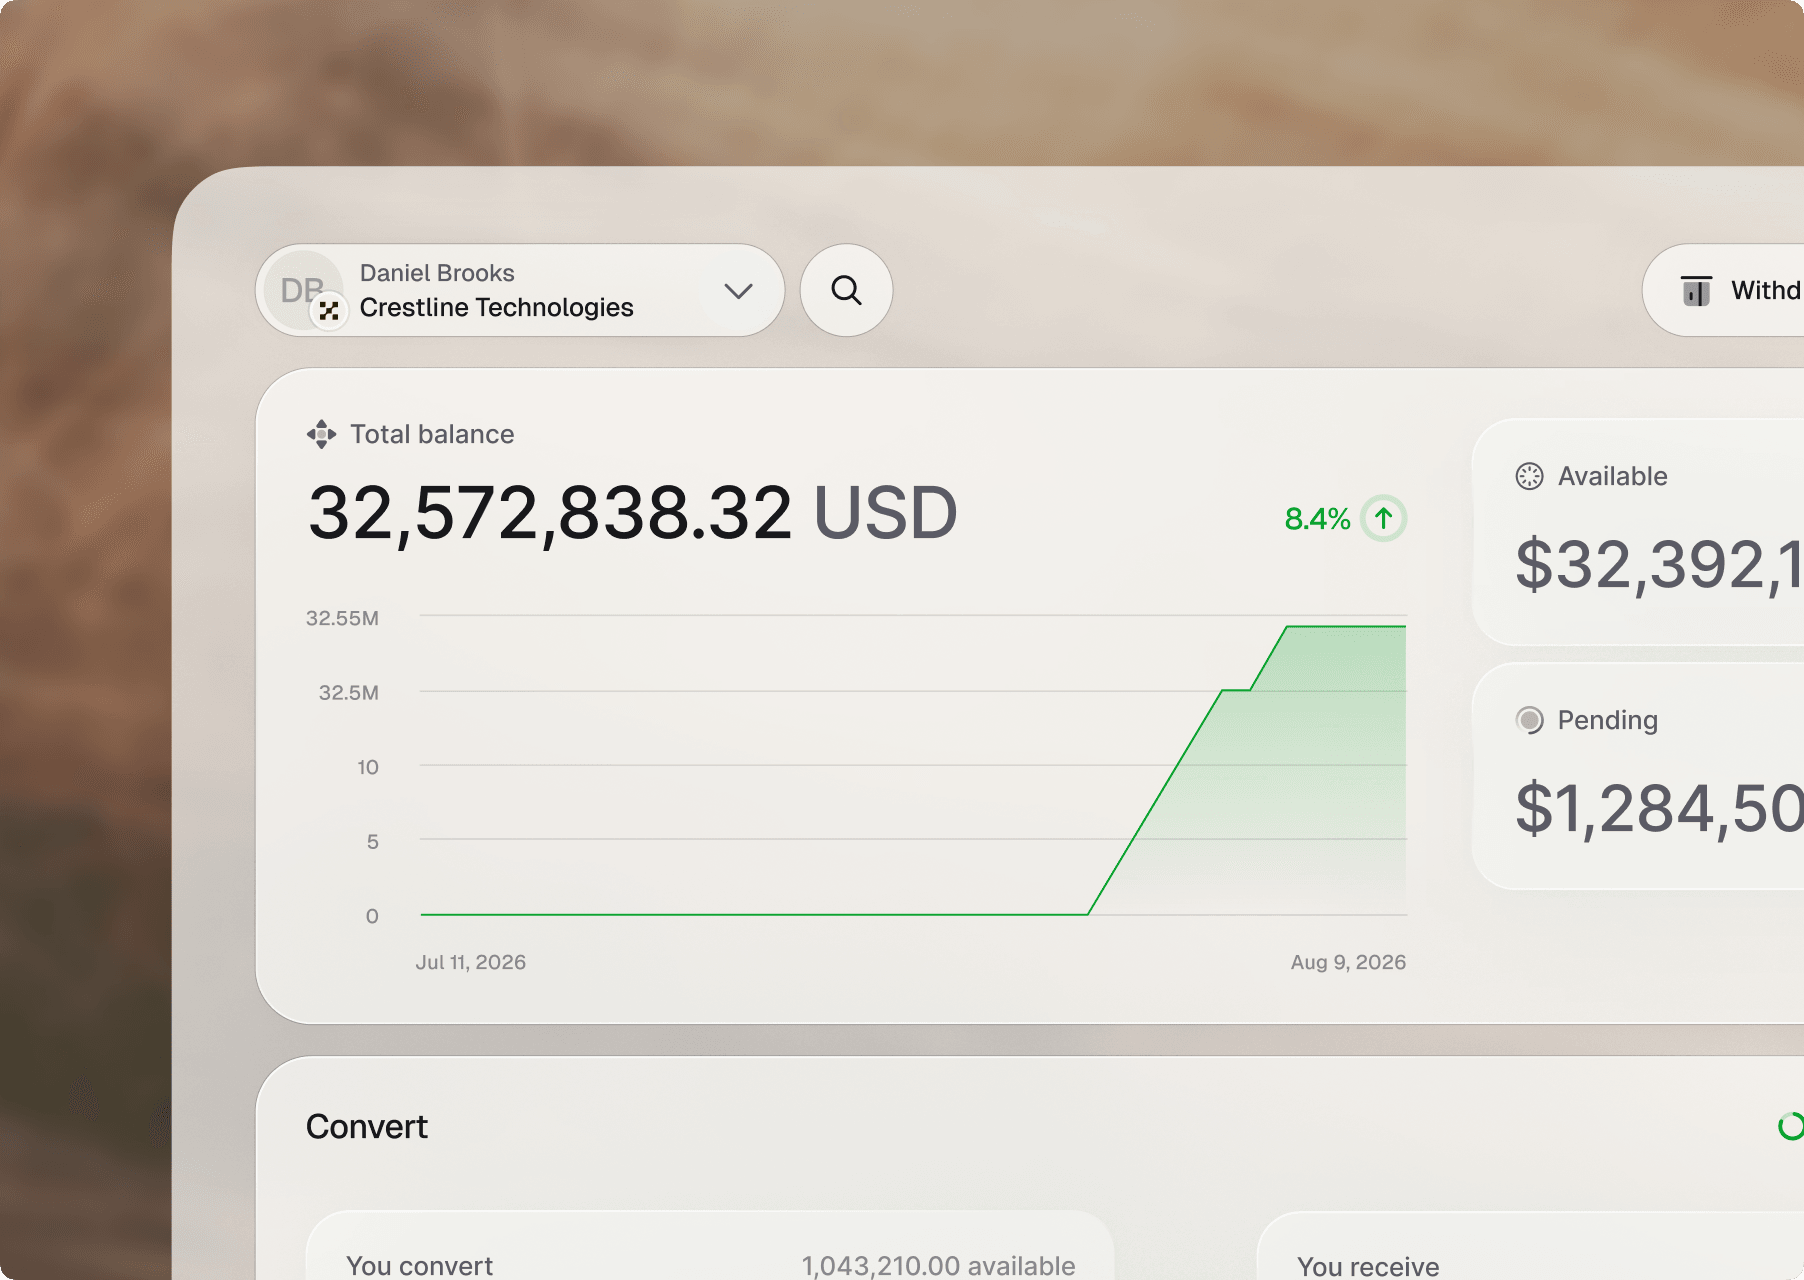
Task: Click the DB avatar for Daniel Brooks
Action: pos(302,290)
